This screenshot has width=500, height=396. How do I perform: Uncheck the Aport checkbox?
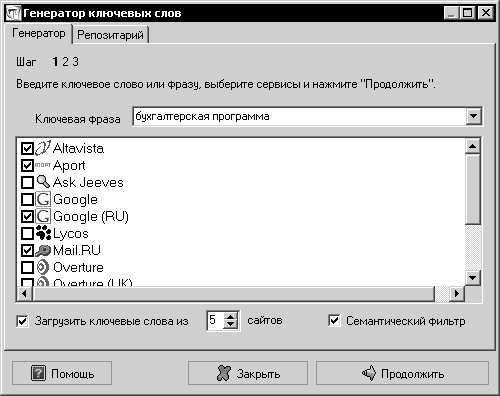coord(27,165)
